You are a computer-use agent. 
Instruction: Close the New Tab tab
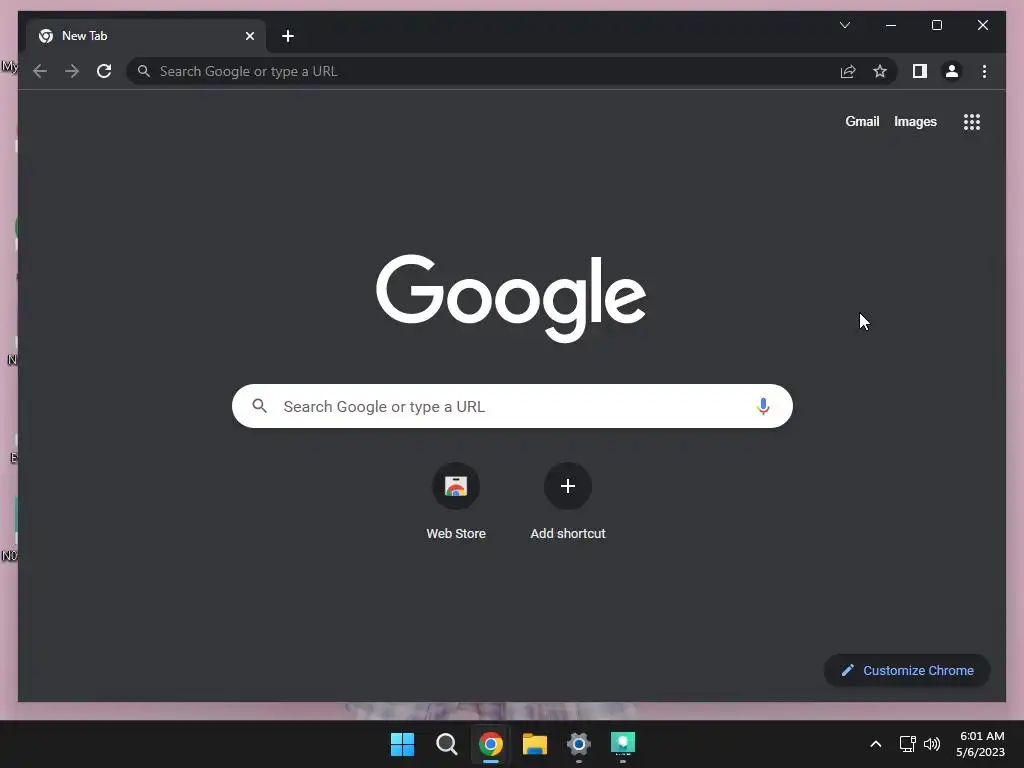coord(249,36)
